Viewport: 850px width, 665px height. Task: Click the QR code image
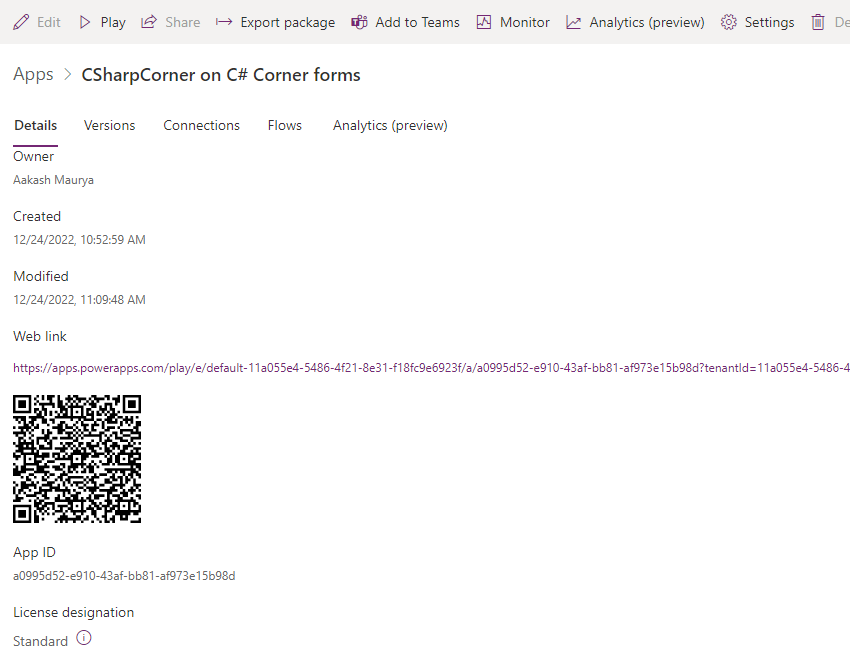click(x=77, y=459)
